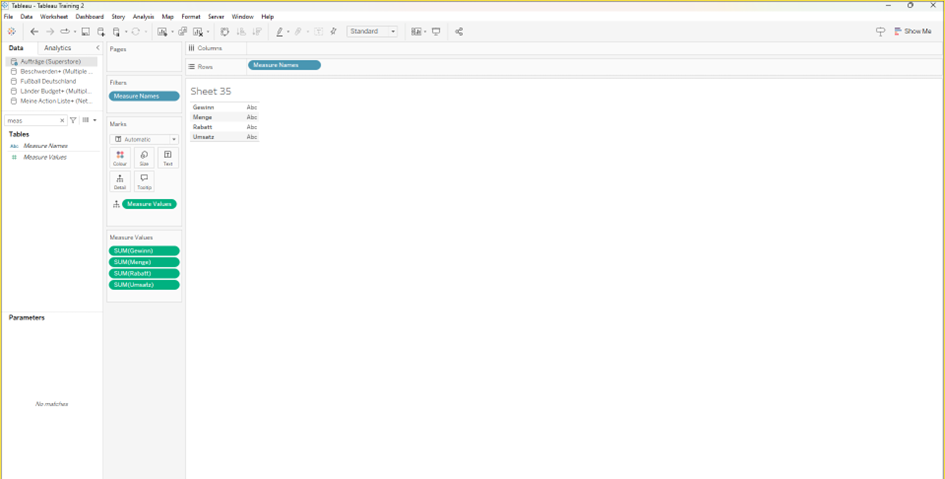945x479 pixels.
Task: Select the Länder Budget+ data source
Action: pyautogui.click(x=51, y=91)
